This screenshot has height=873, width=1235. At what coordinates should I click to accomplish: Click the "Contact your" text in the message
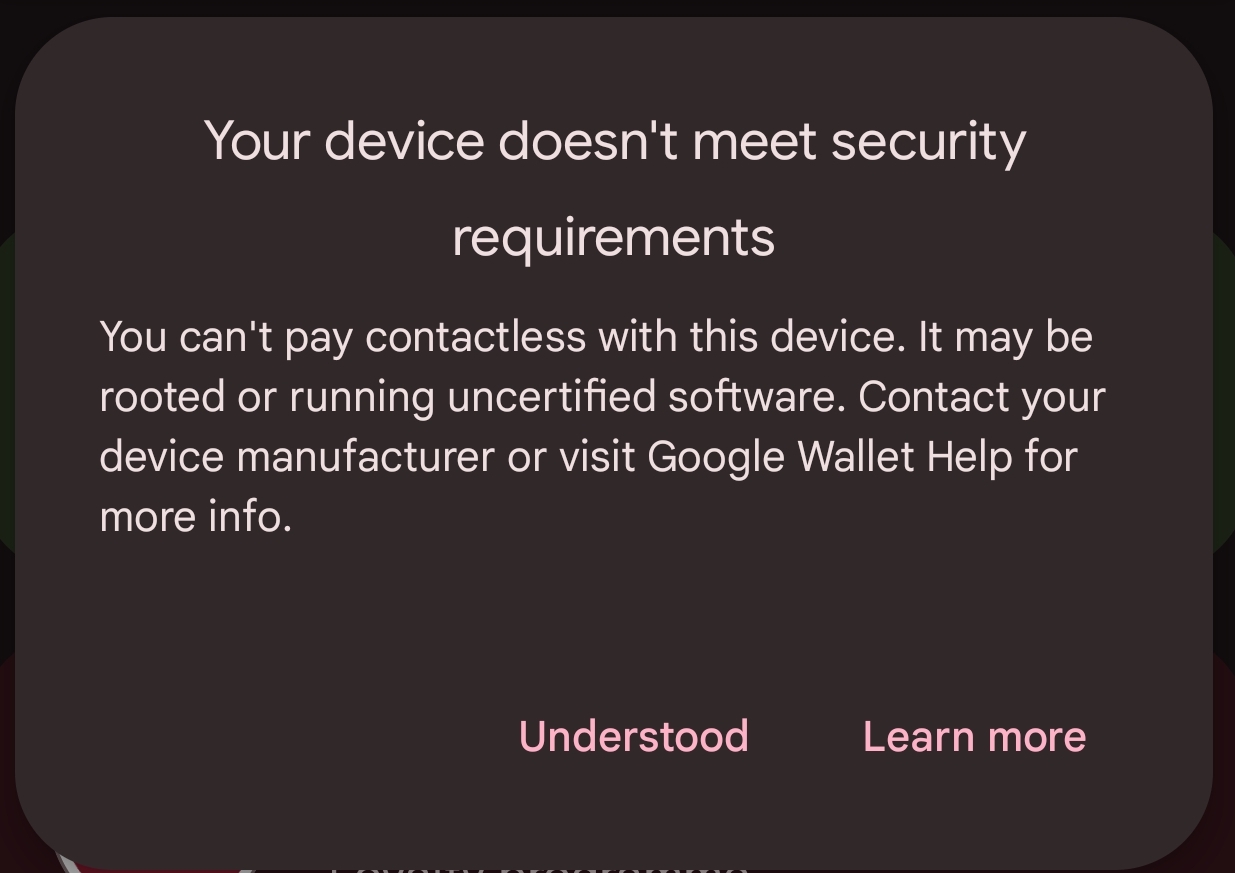click(981, 398)
